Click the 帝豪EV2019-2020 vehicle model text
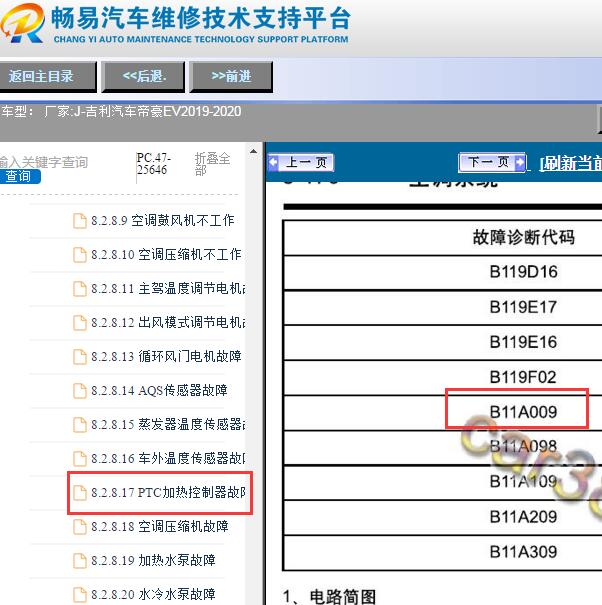602x605 pixels. [189, 112]
